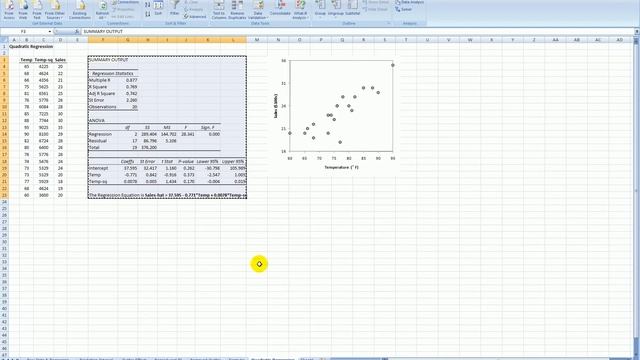The image size is (640, 360).
Task: Click the Group outline icon
Action: (320, 10)
